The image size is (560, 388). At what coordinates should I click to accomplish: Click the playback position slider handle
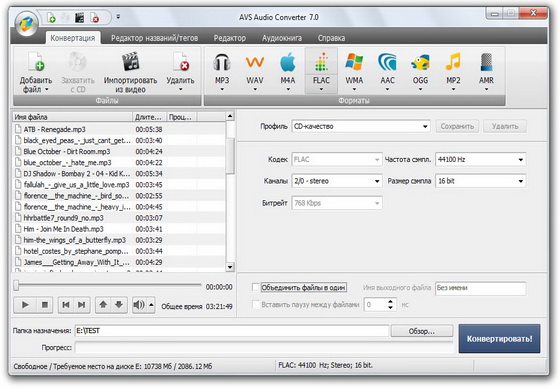click(x=16, y=285)
